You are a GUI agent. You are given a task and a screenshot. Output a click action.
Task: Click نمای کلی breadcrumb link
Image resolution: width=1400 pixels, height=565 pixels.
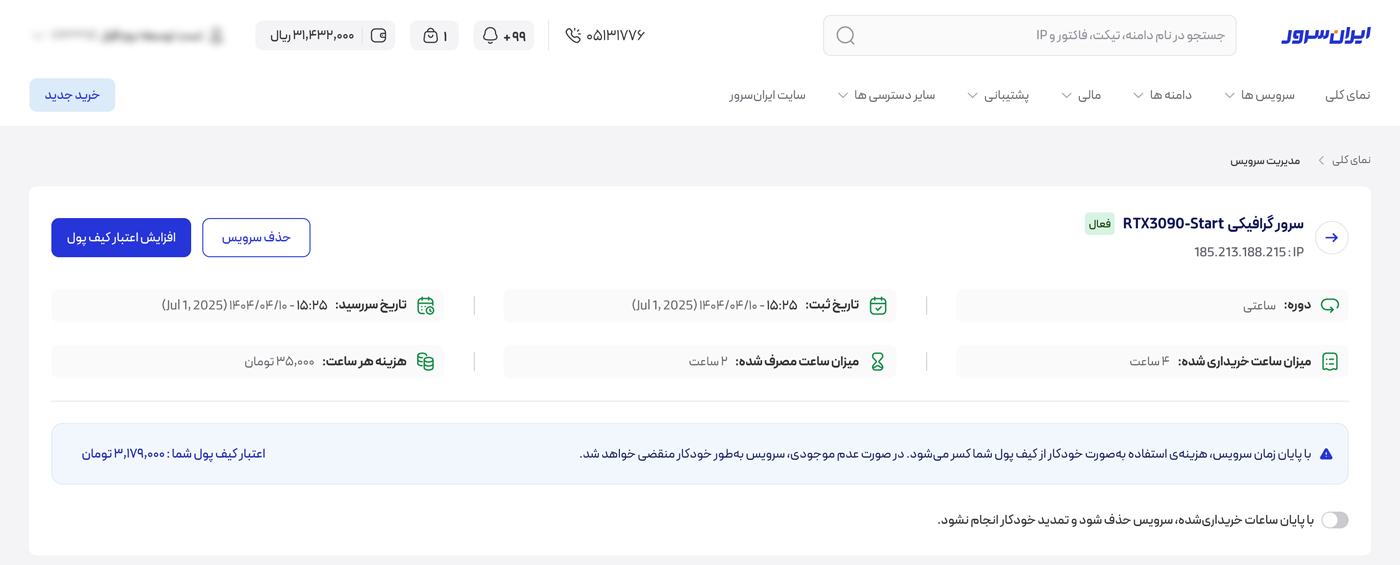[x=1351, y=160]
